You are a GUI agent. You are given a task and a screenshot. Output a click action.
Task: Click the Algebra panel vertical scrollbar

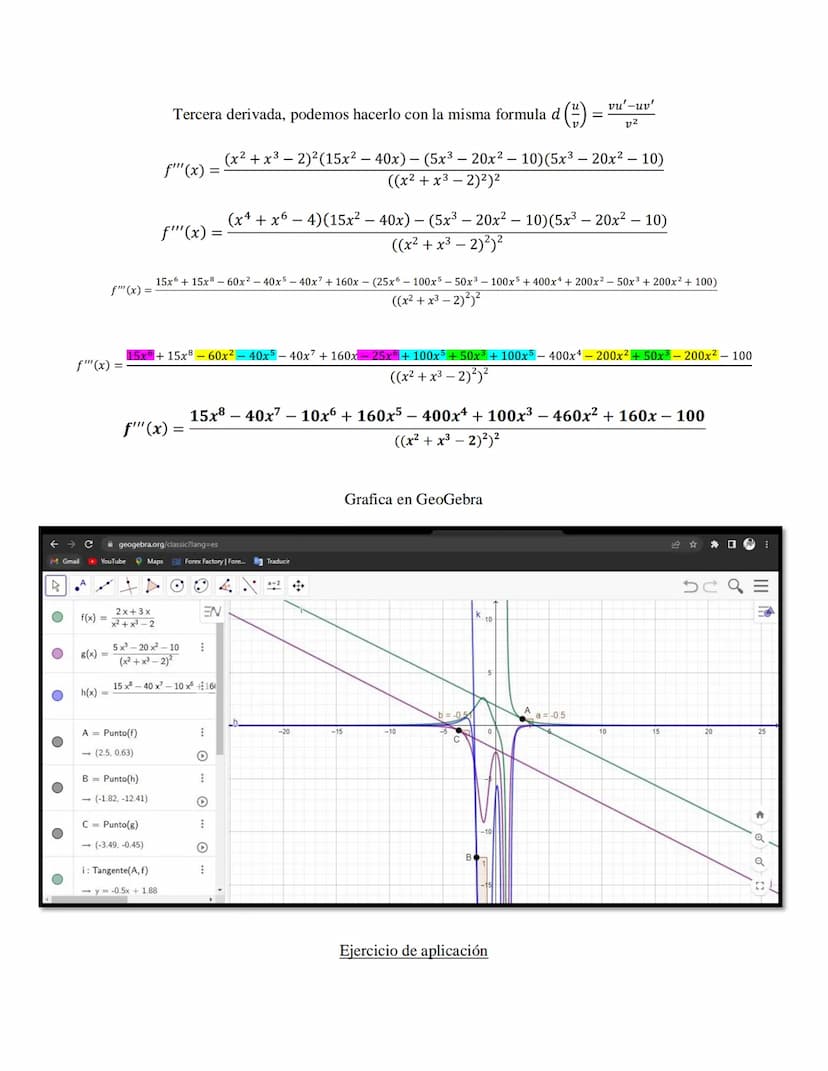[x=220, y=686]
